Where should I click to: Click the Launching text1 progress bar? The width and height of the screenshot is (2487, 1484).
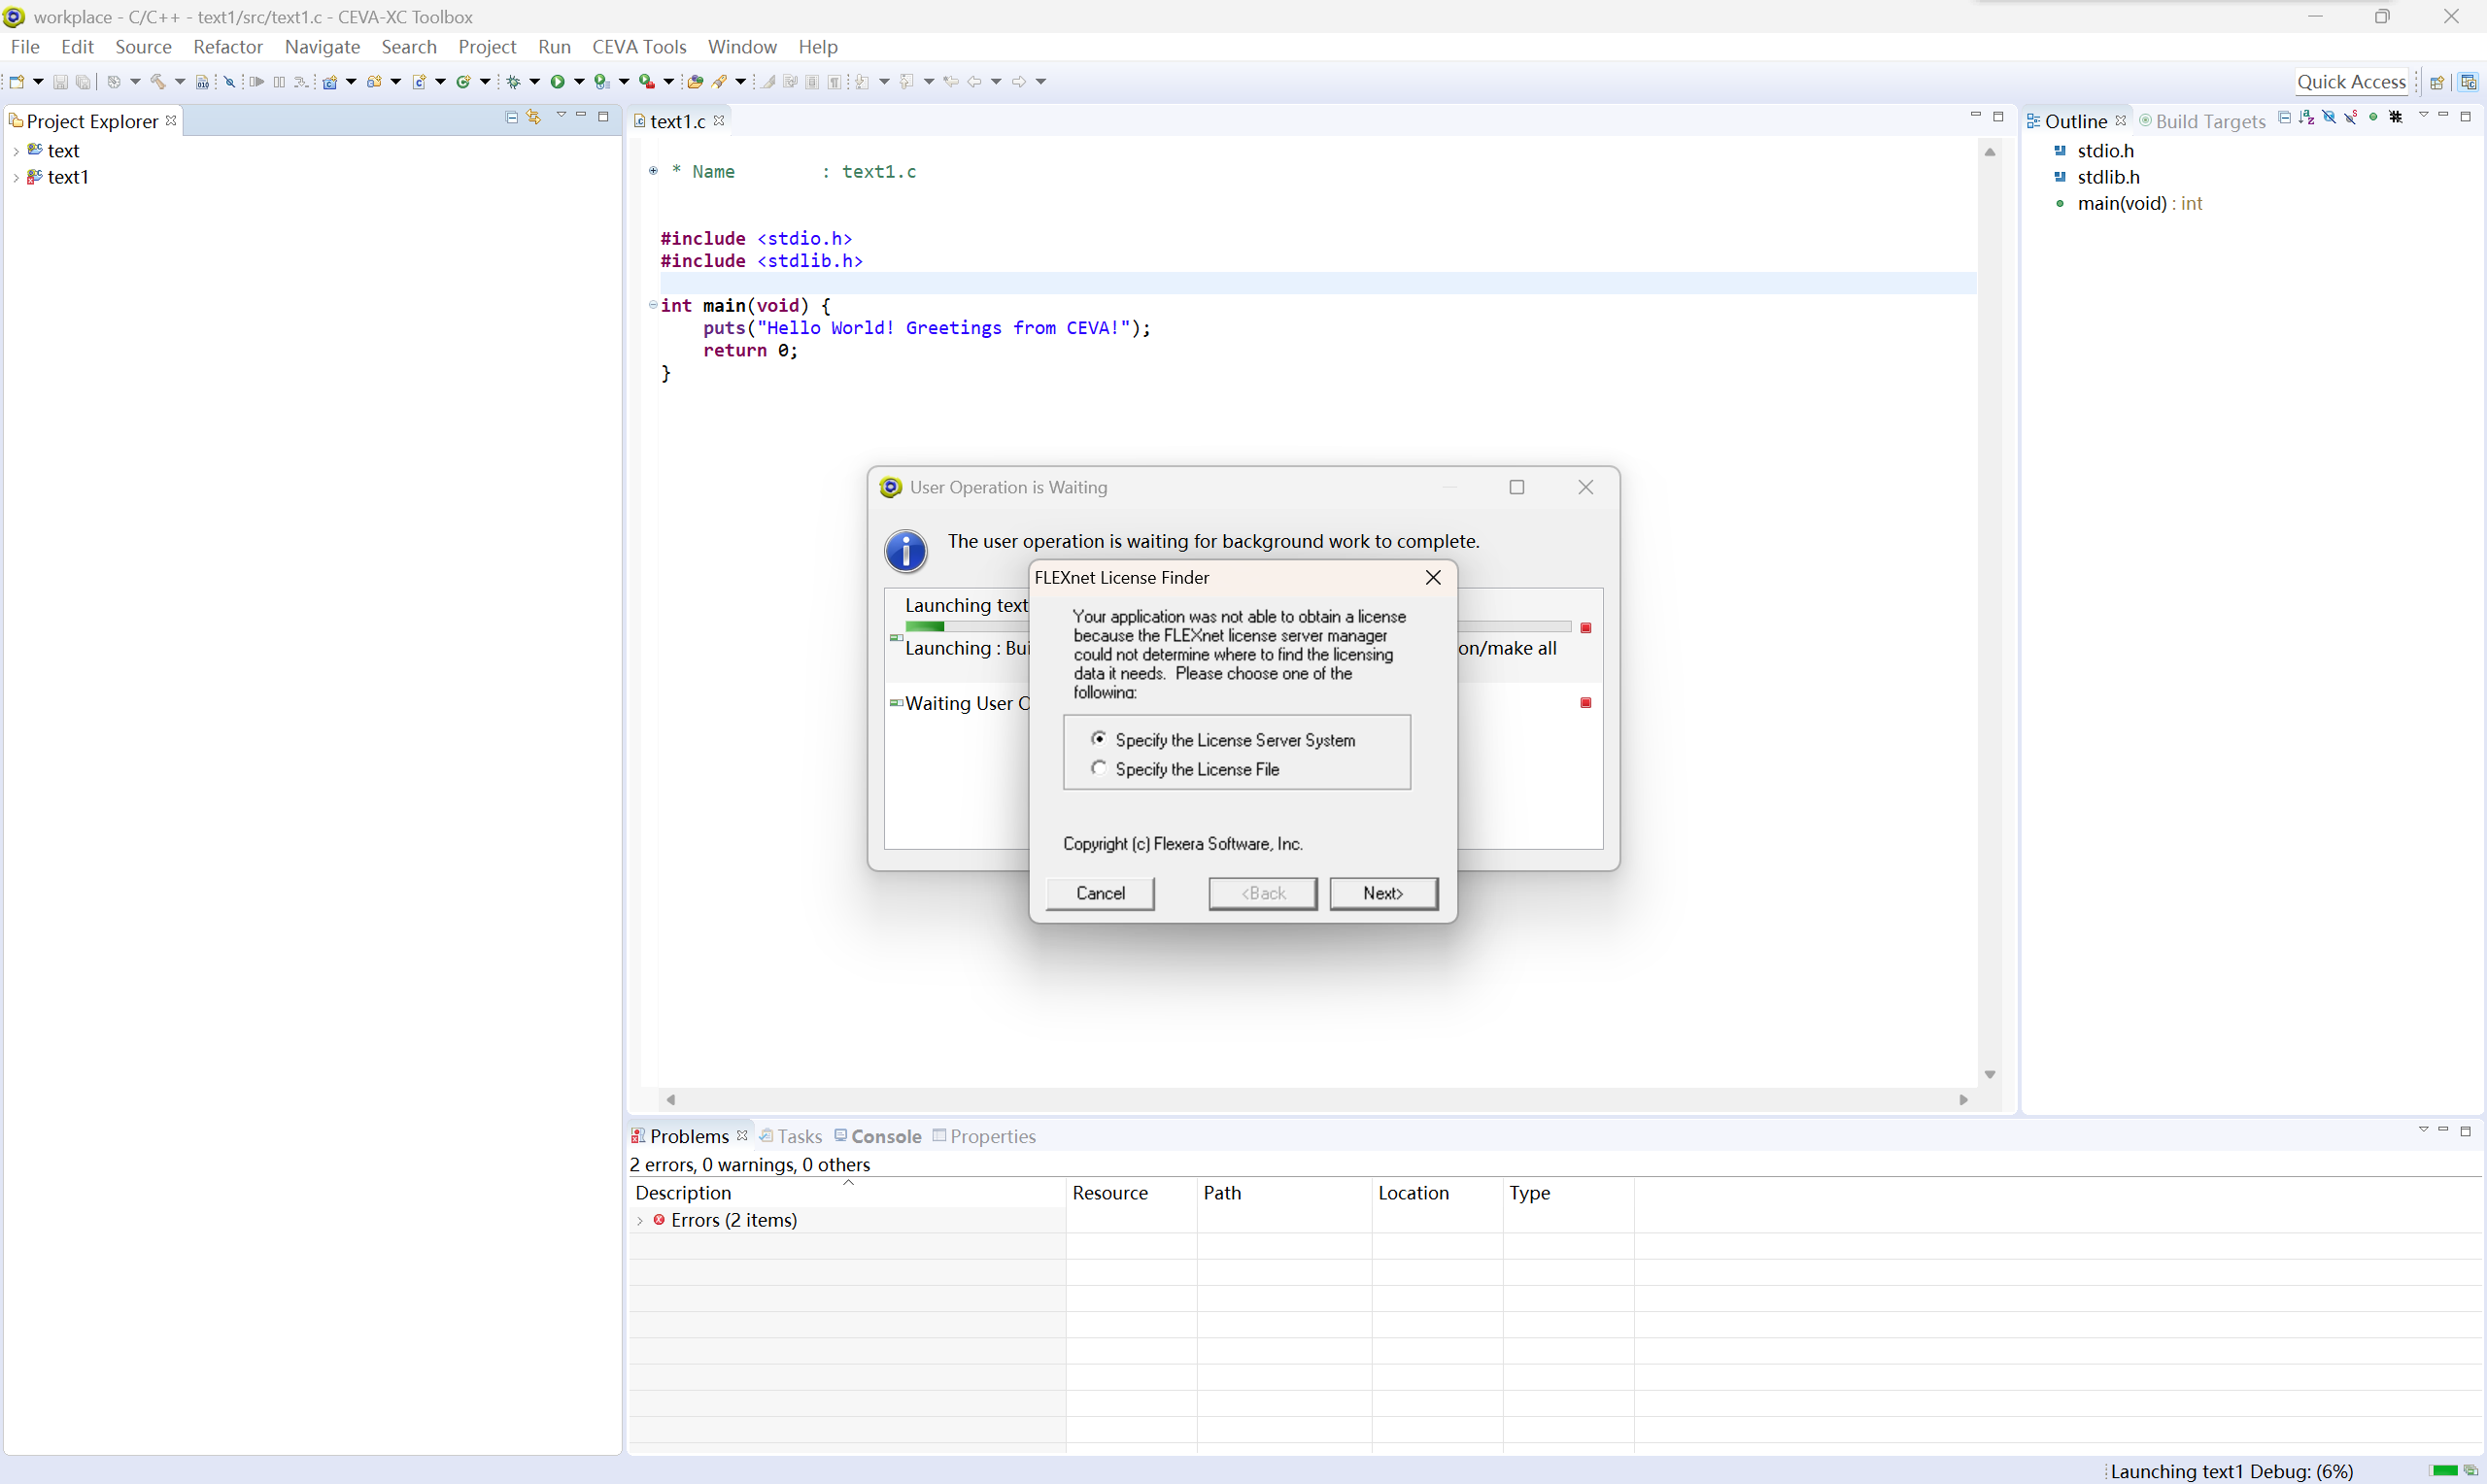[x=1238, y=627]
